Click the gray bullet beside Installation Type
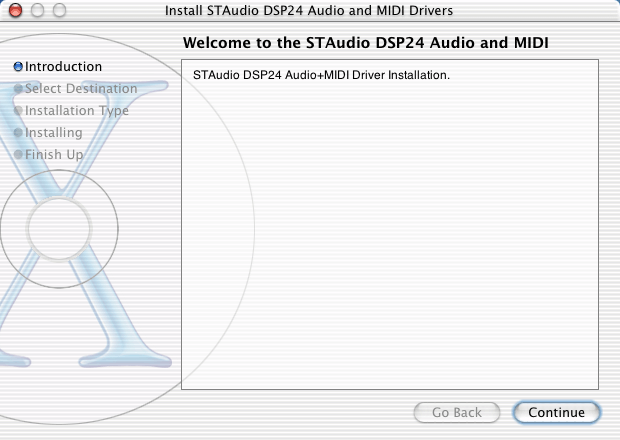Viewport: 620px width, 440px height. click(x=18, y=111)
